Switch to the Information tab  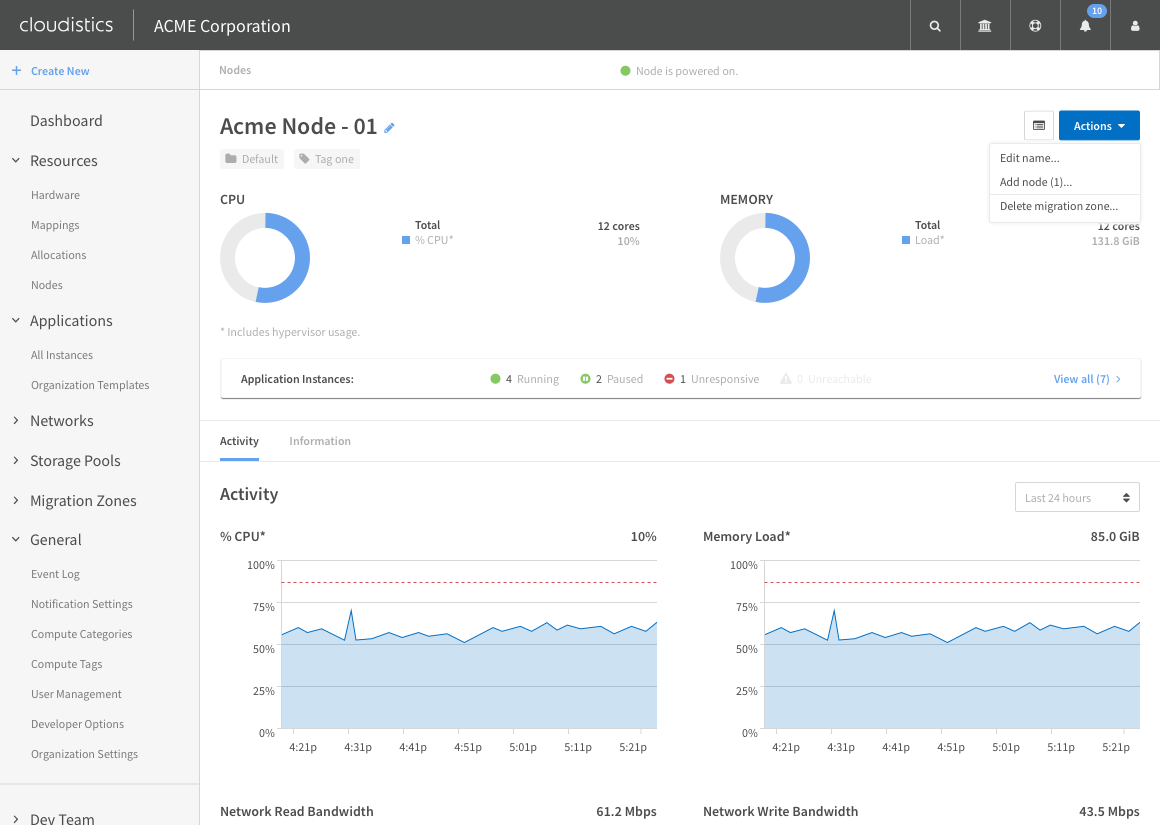(320, 441)
